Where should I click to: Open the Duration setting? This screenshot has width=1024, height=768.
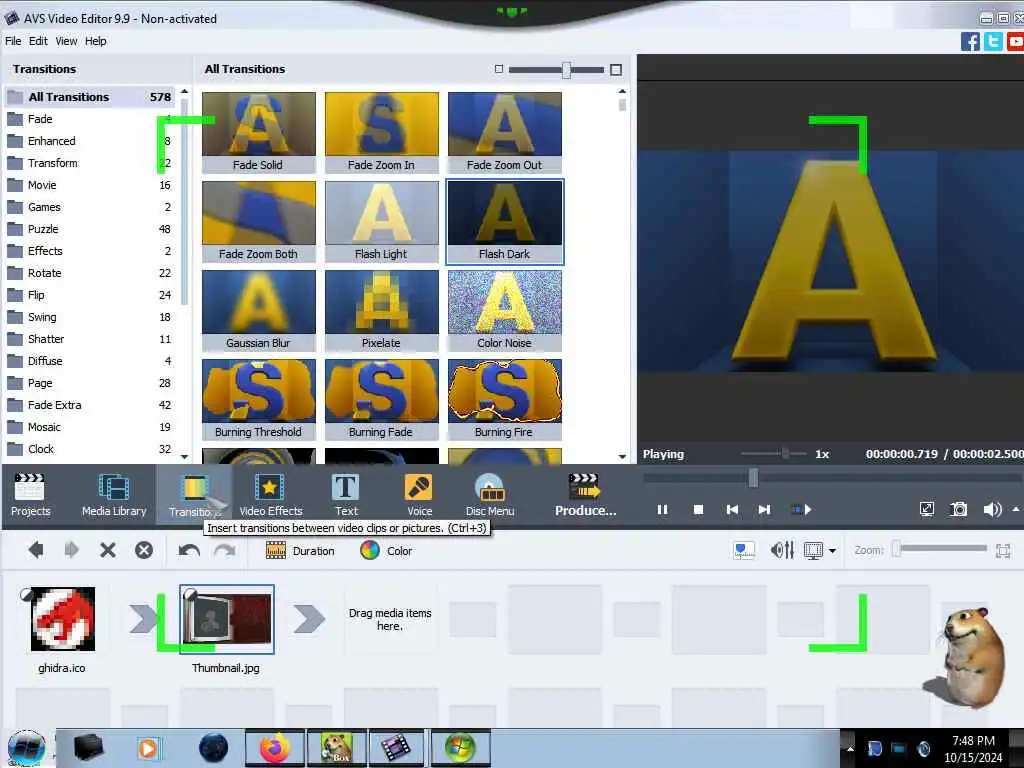point(300,551)
